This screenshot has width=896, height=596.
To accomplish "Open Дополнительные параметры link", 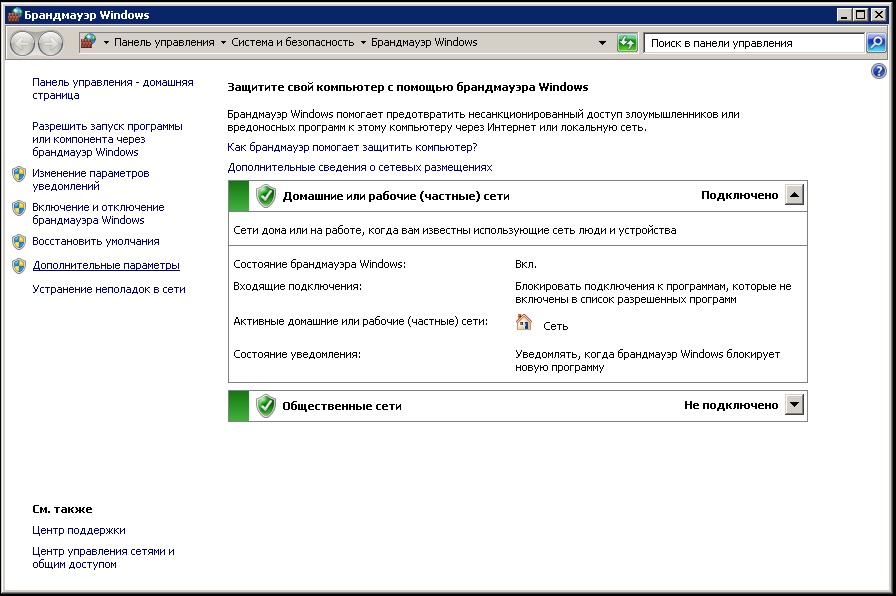I will [106, 265].
